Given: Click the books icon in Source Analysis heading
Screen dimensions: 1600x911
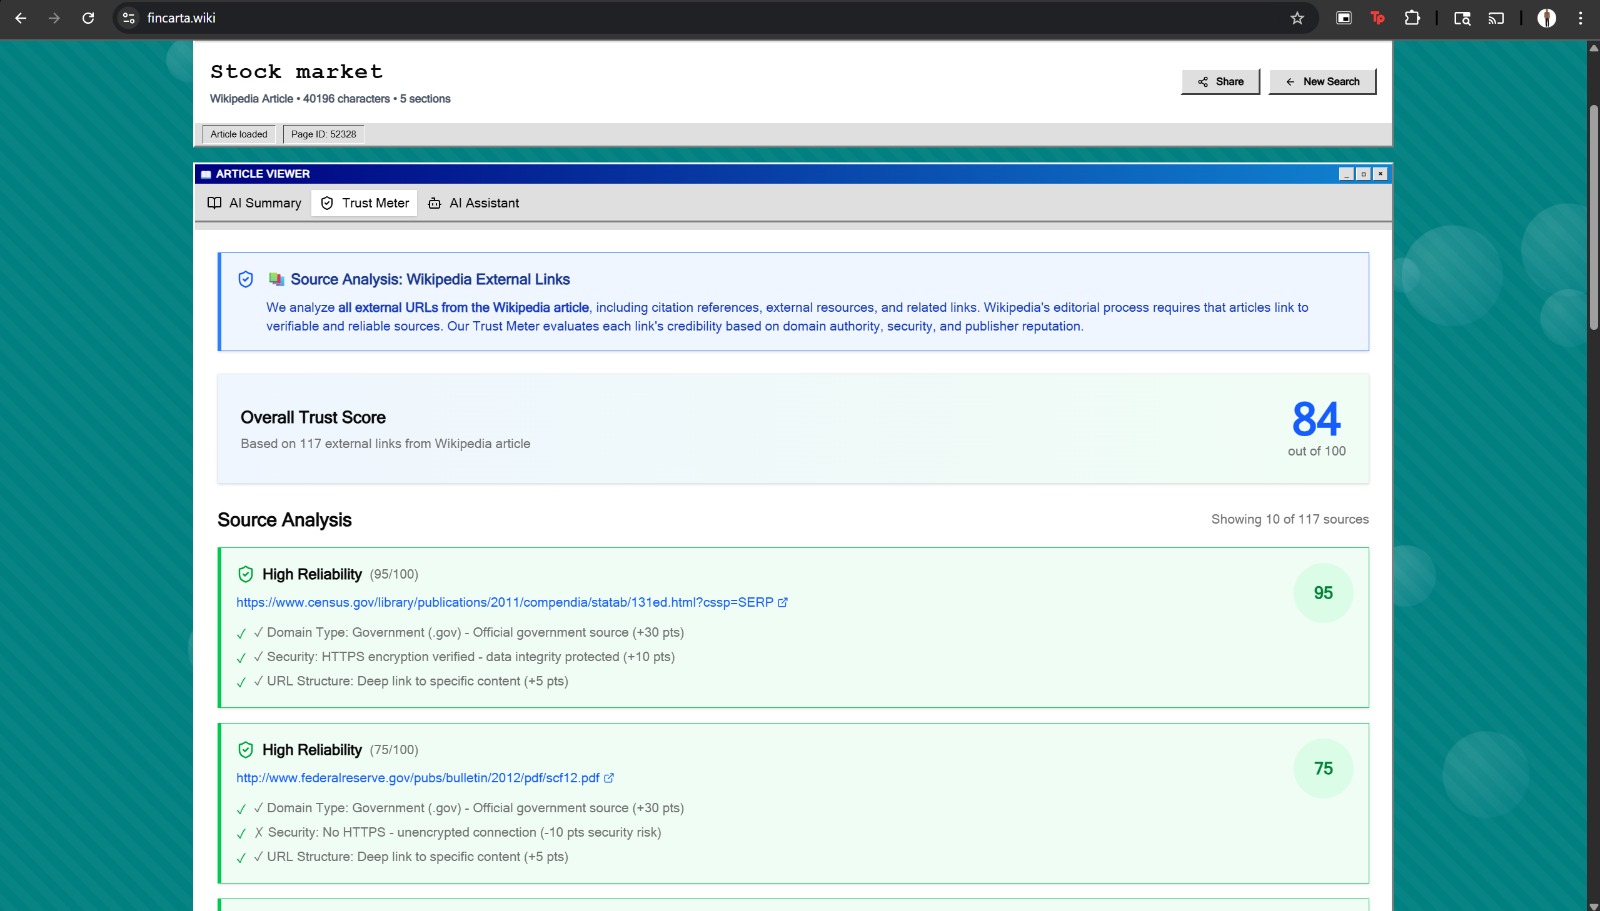Looking at the screenshot, I should coord(276,279).
